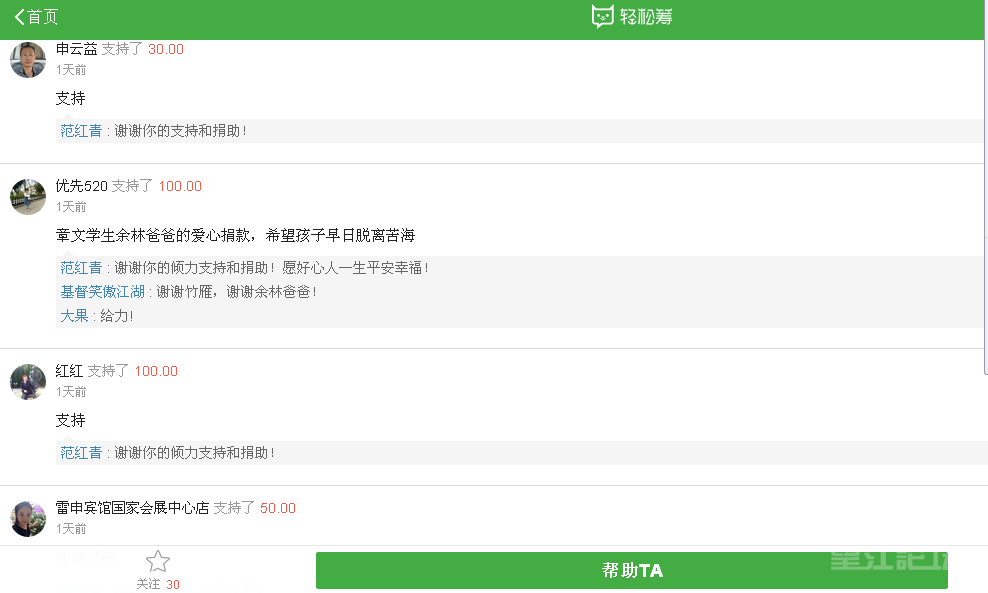
Task: Click the 轻松筹 title text
Action: pos(645,16)
